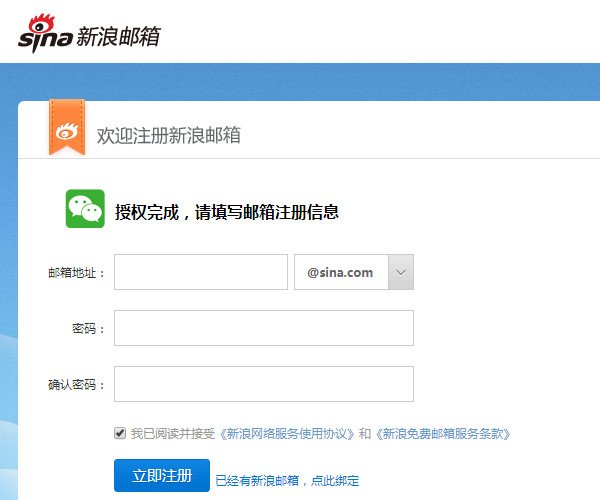600x500 pixels.
Task: Click inside the 确认密码 confirm field
Action: tap(264, 384)
